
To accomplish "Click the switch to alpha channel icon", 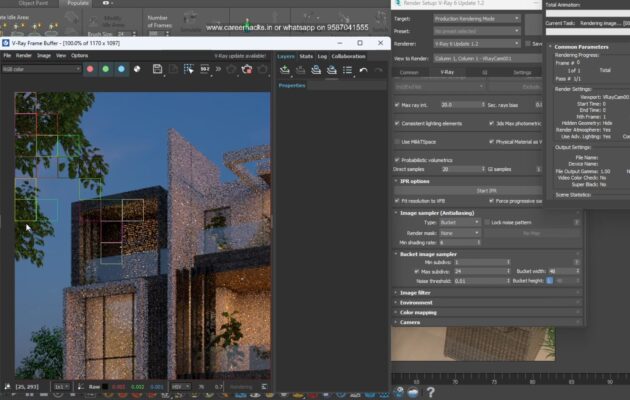I will 137,69.
